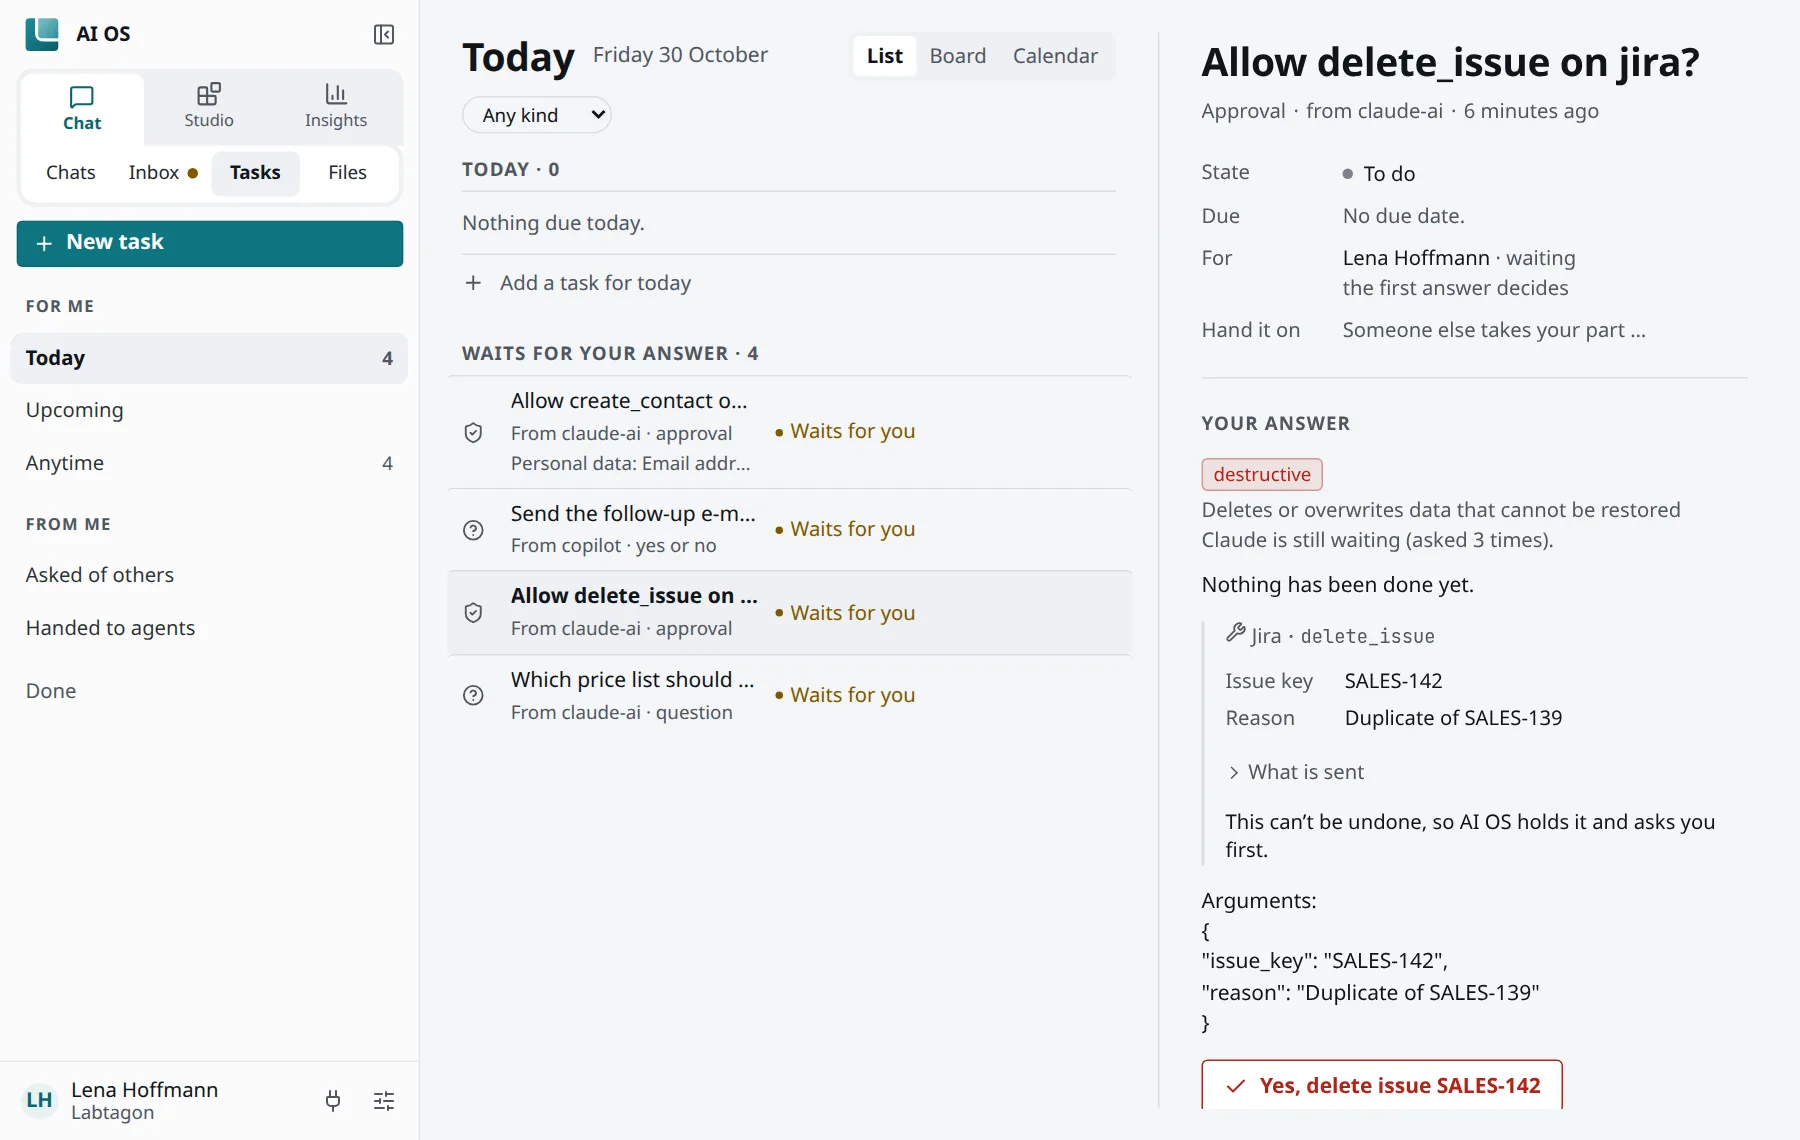Click the AI OS logo

pos(42,34)
